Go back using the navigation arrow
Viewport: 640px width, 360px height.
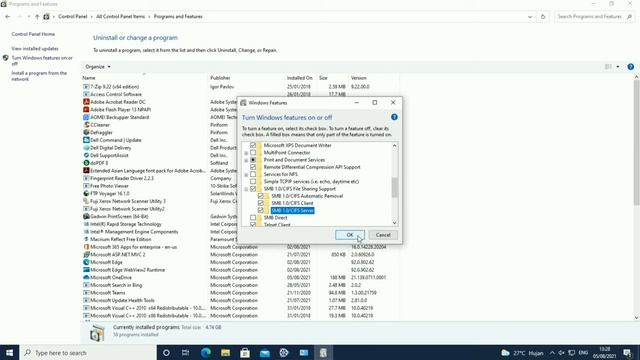(8, 17)
